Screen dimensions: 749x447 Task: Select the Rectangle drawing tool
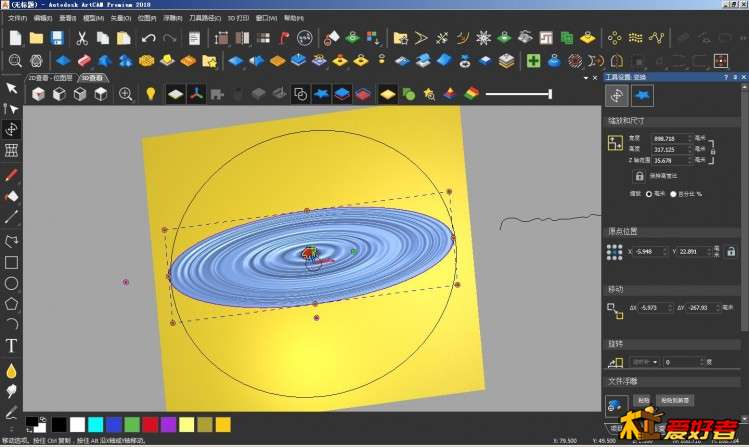pos(11,262)
